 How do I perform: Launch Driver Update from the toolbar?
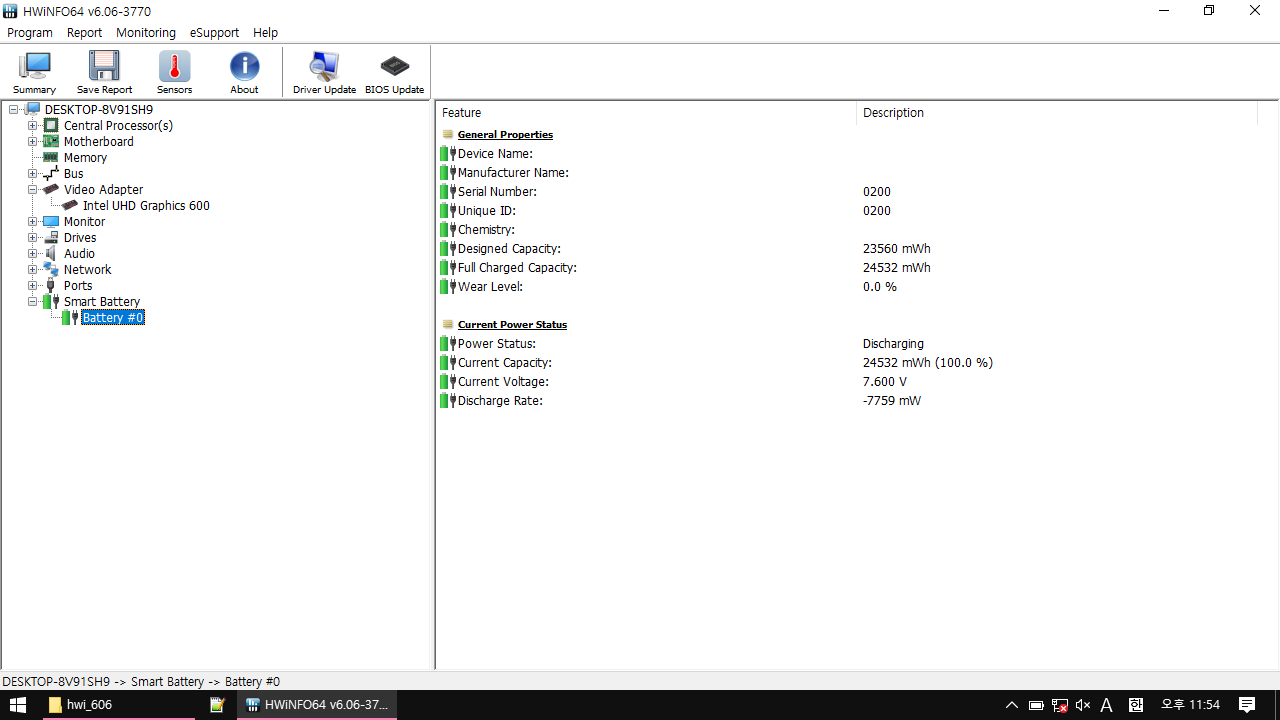(324, 73)
